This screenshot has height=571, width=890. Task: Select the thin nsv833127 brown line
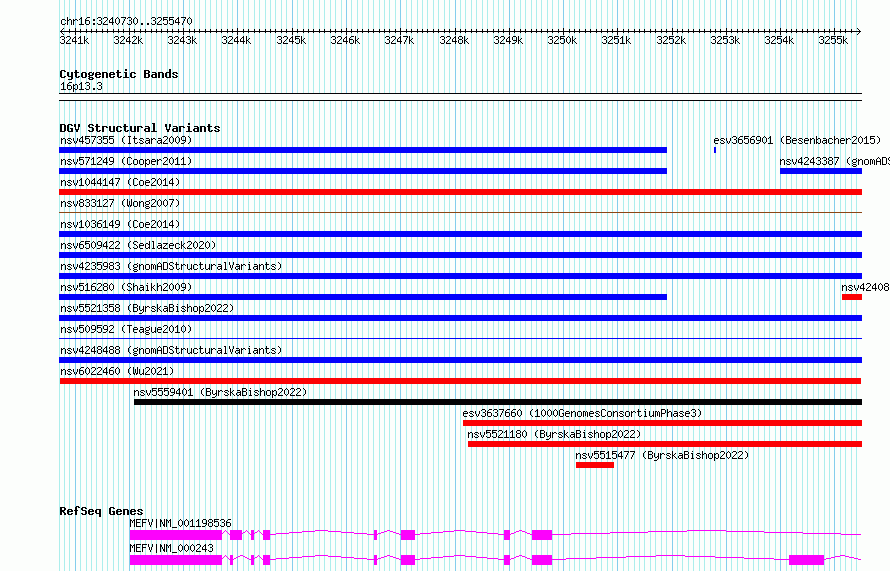[460, 213]
